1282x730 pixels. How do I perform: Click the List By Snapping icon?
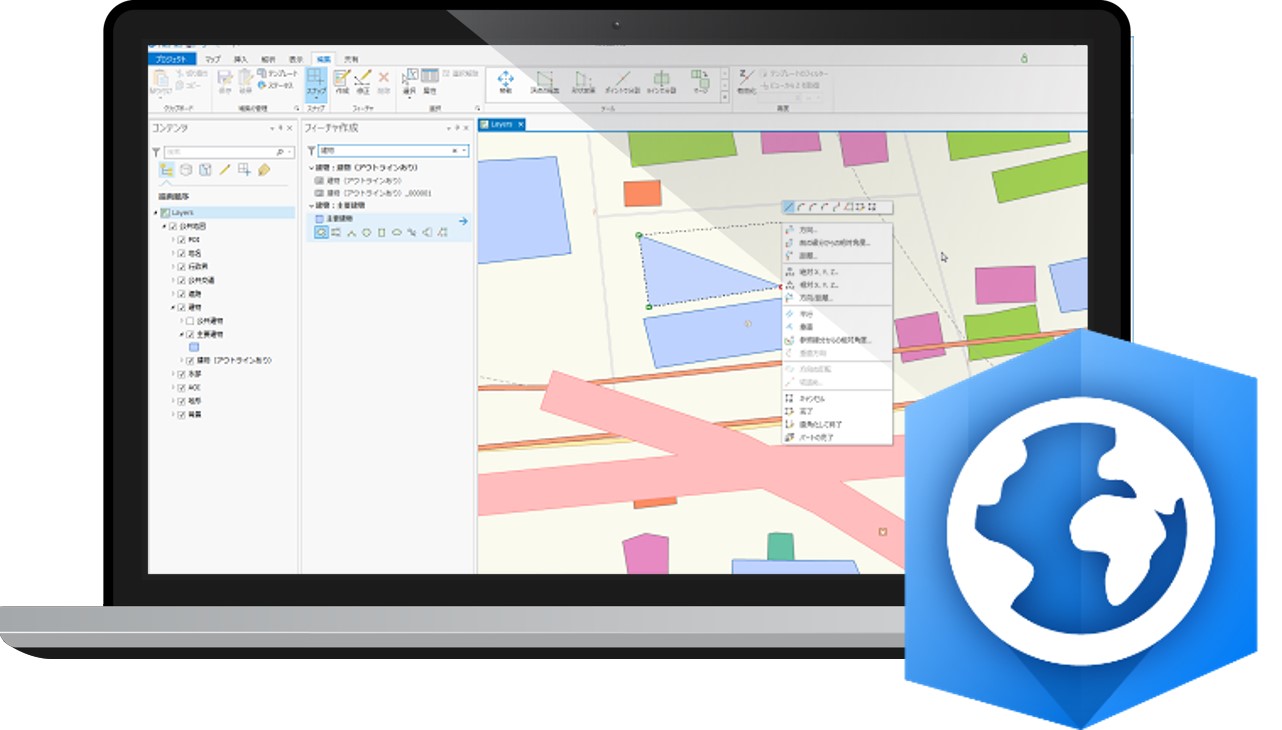(x=244, y=170)
